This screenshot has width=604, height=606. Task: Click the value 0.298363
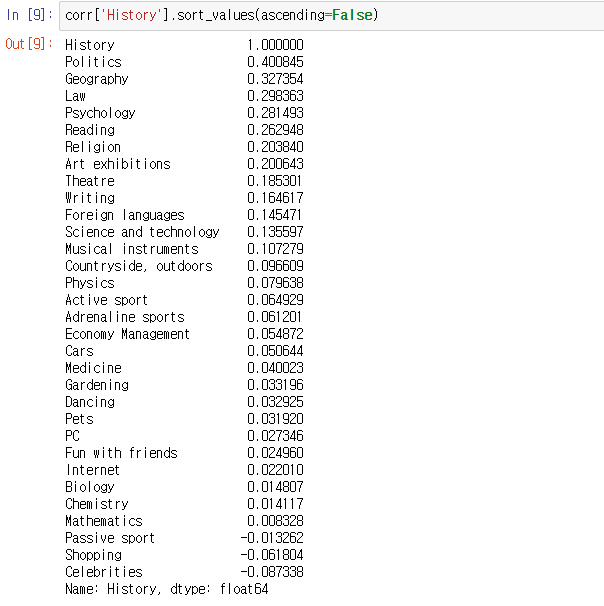275,96
